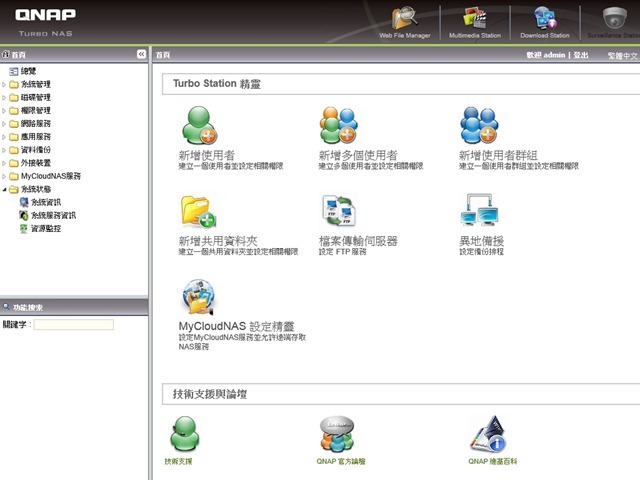Image resolution: width=640 pixels, height=480 pixels.
Task: Click the 新增共用資料夾 shared folder icon
Action: pyautogui.click(x=198, y=211)
